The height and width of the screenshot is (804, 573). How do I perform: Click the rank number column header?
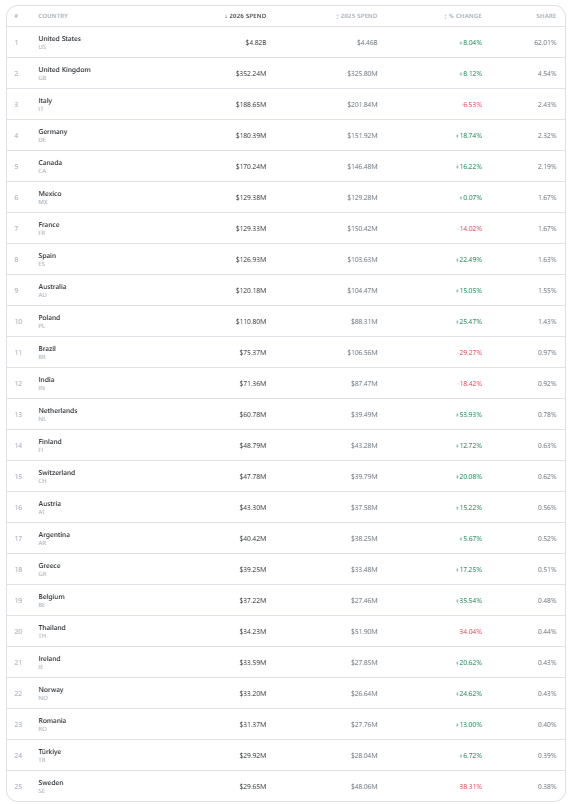click(16, 16)
